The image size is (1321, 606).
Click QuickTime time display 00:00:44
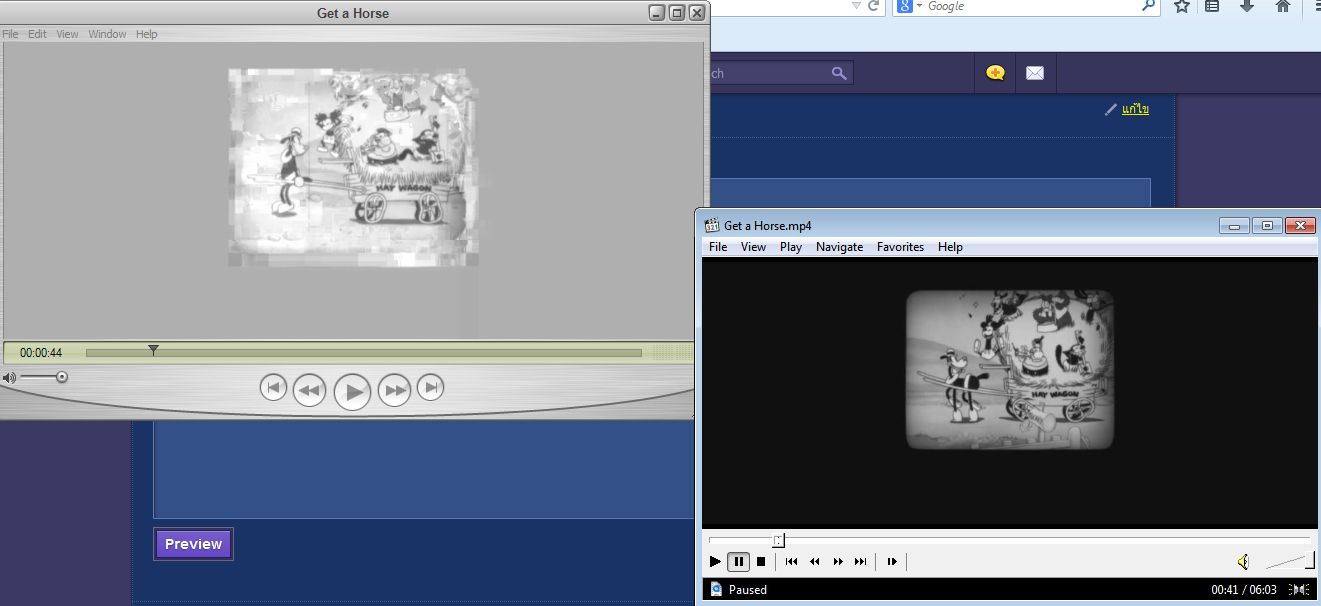click(41, 353)
